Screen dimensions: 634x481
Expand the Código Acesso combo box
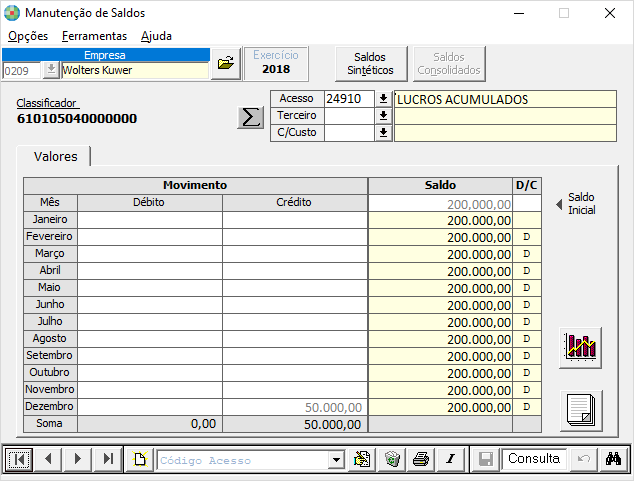click(336, 460)
